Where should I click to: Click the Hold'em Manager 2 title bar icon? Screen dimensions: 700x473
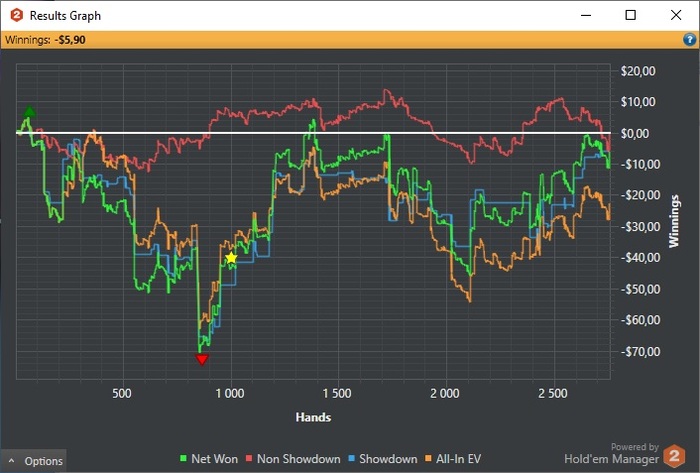coord(17,15)
